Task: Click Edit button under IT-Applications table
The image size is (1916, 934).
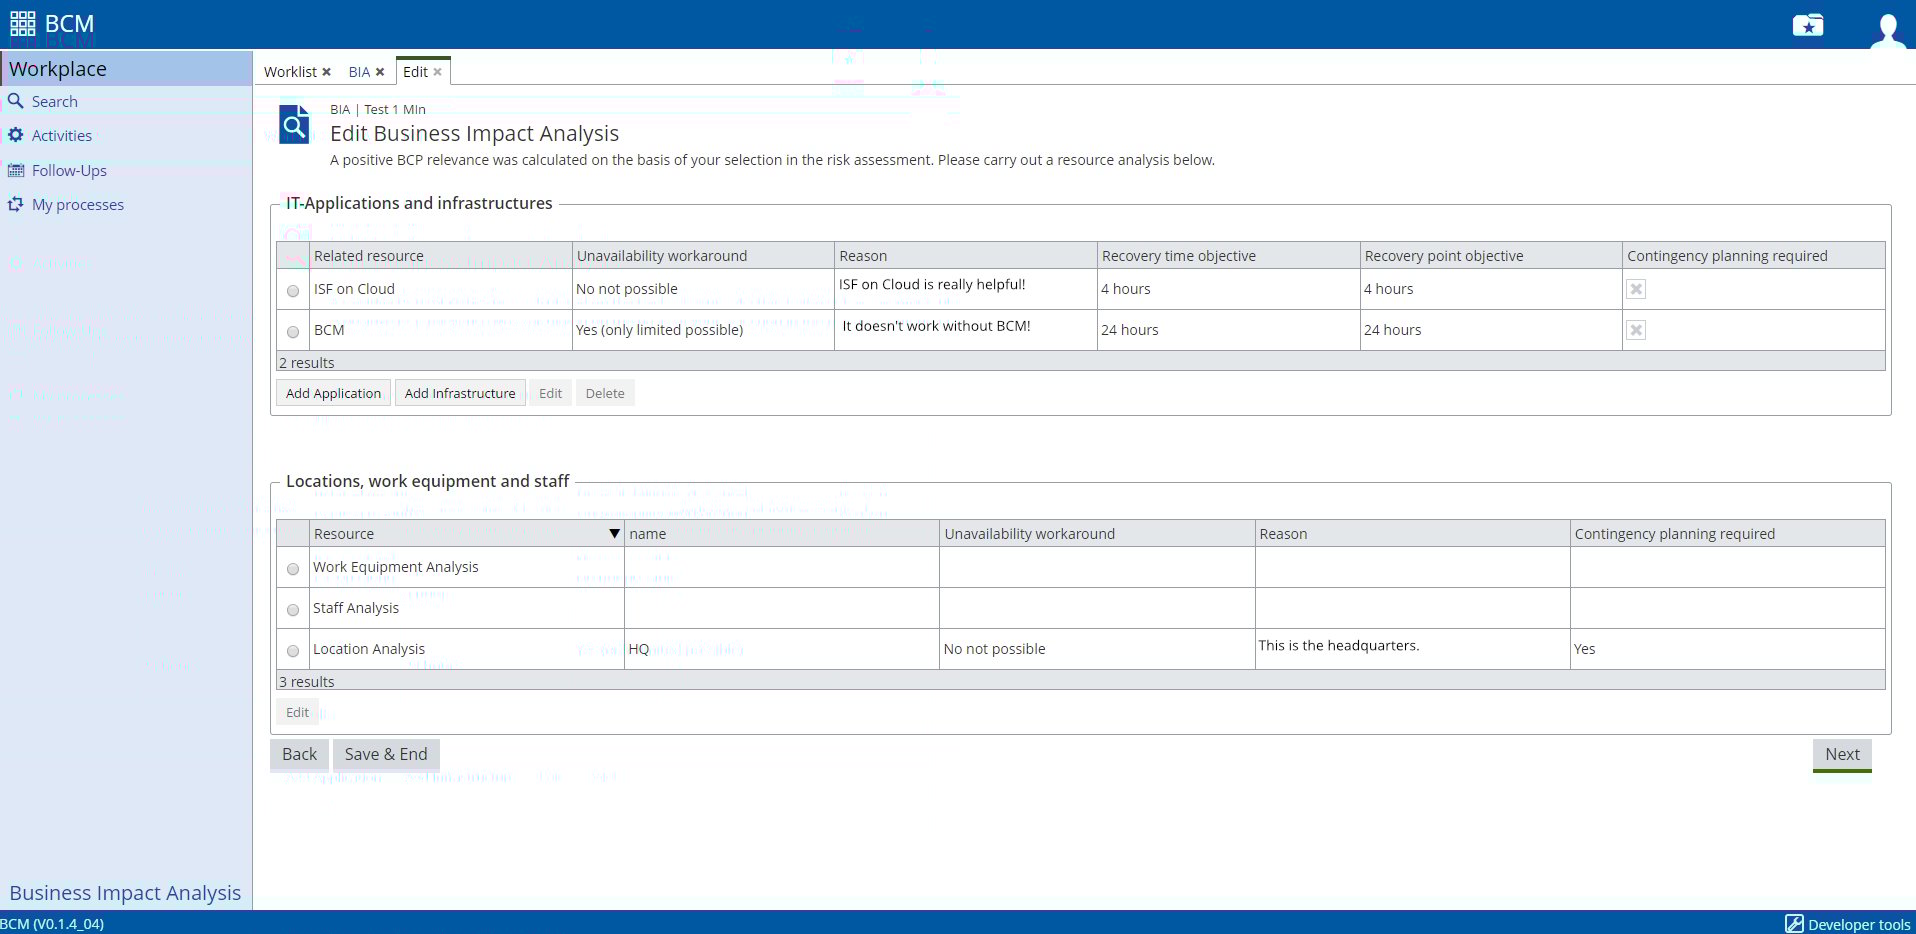Action: coord(550,393)
